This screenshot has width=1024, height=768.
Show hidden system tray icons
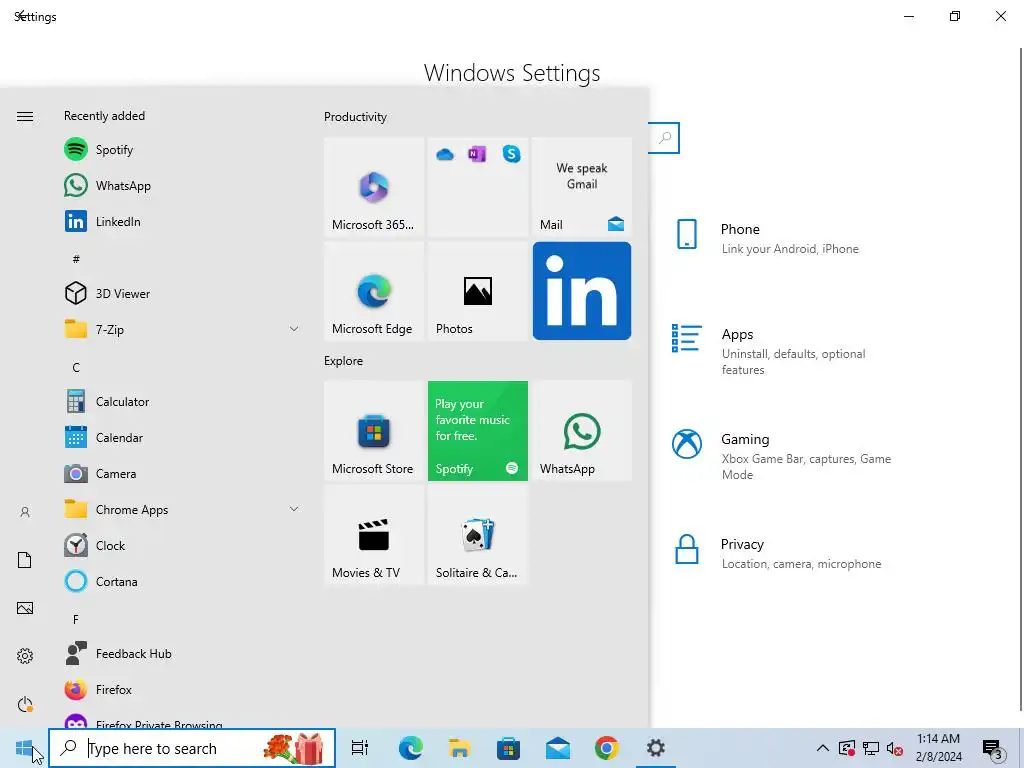coord(823,748)
